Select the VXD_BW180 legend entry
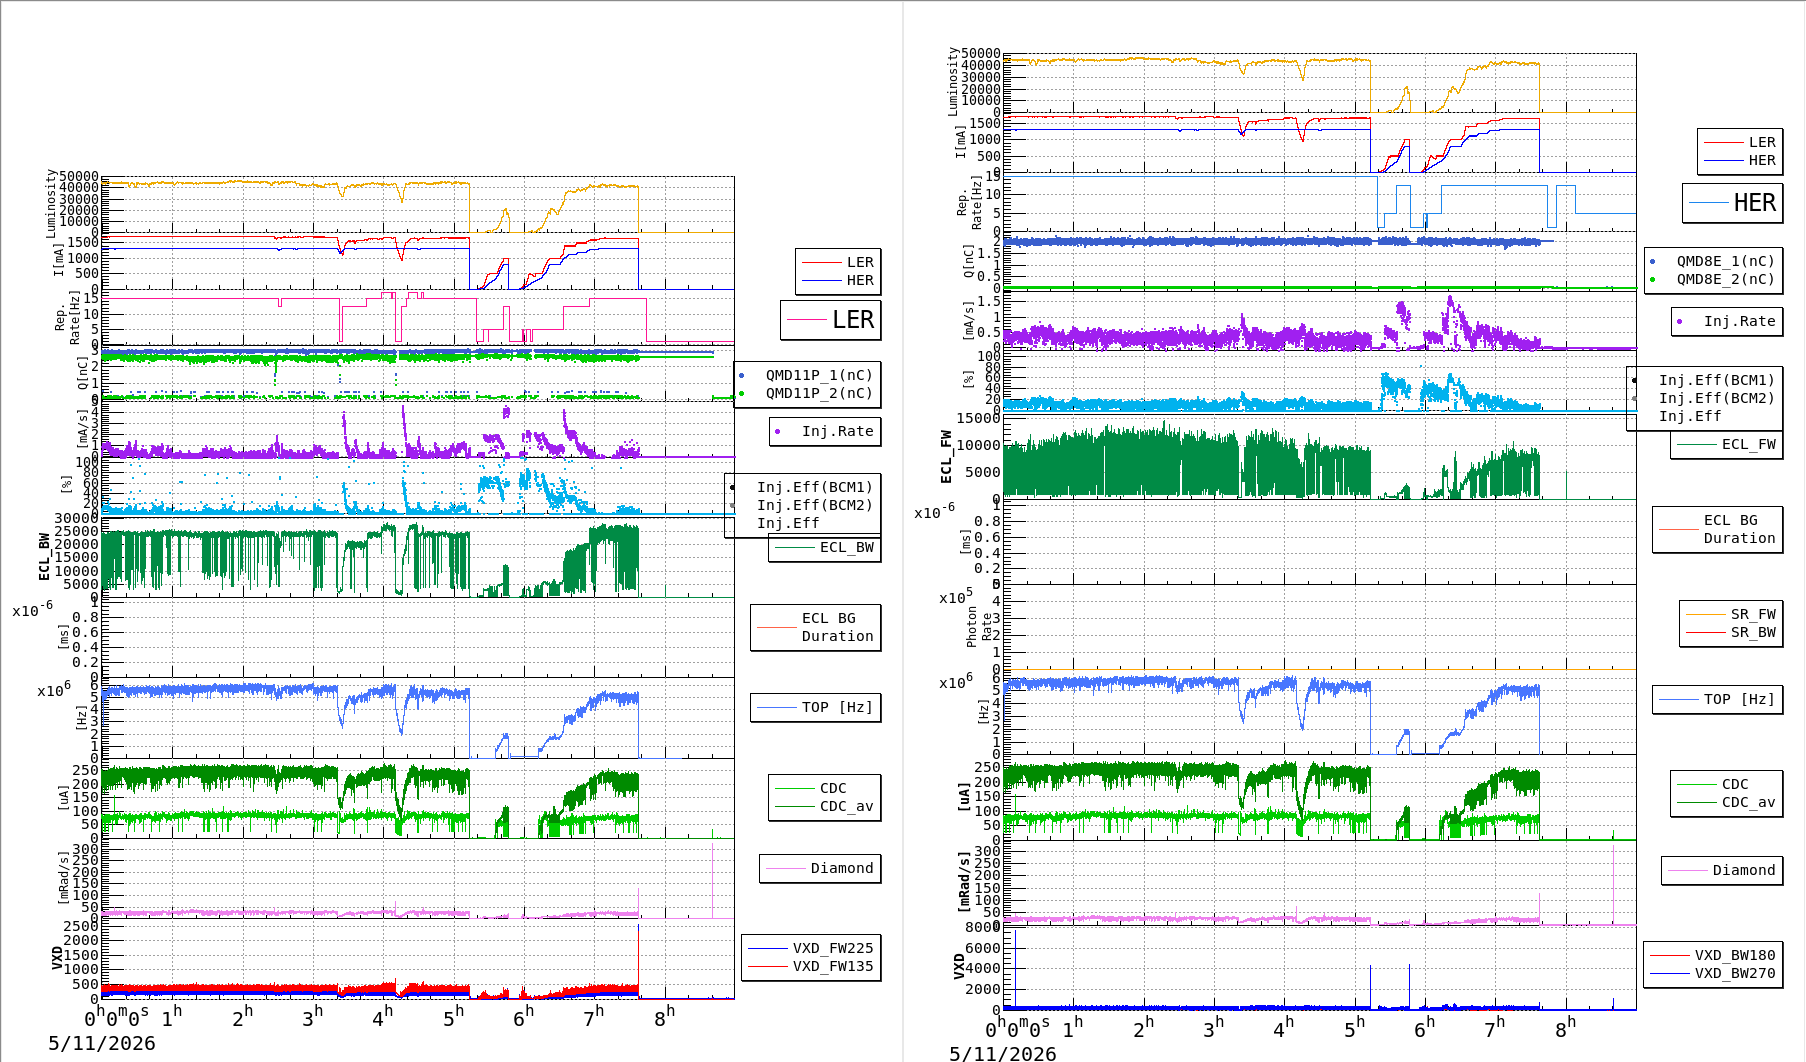 [x=1735, y=955]
